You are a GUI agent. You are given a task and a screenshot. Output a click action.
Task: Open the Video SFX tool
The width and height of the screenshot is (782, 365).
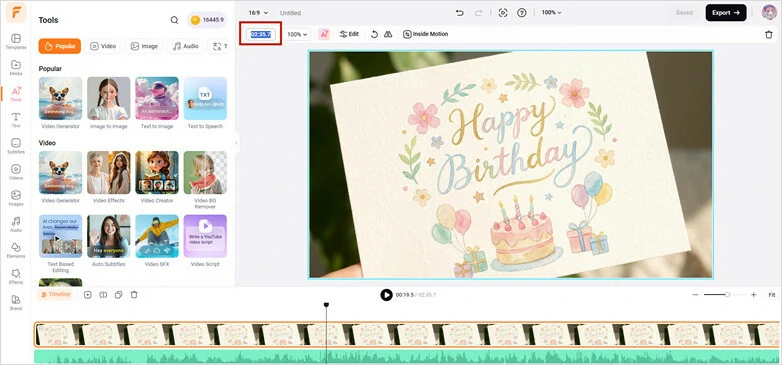click(157, 241)
